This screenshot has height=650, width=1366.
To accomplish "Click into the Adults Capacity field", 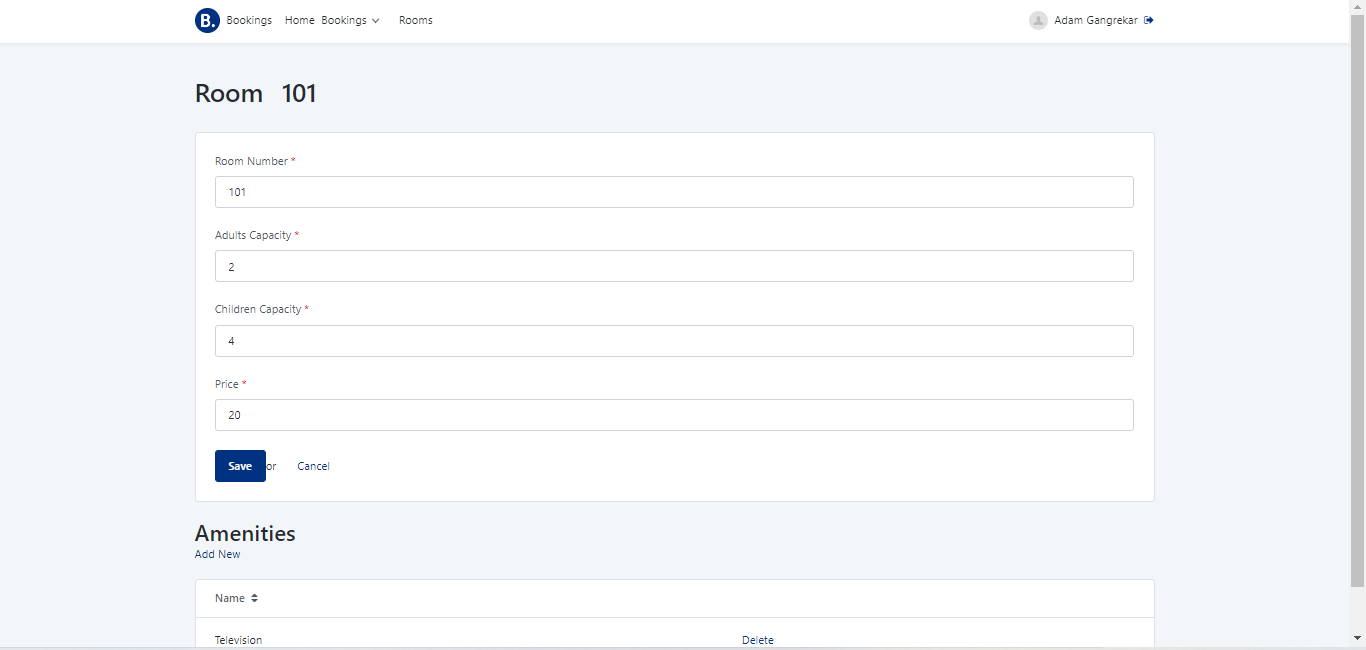I will pos(674,266).
